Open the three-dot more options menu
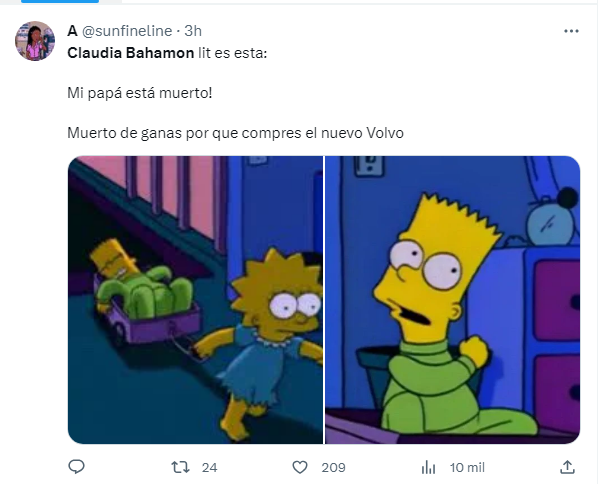The image size is (602, 484). pos(571,31)
